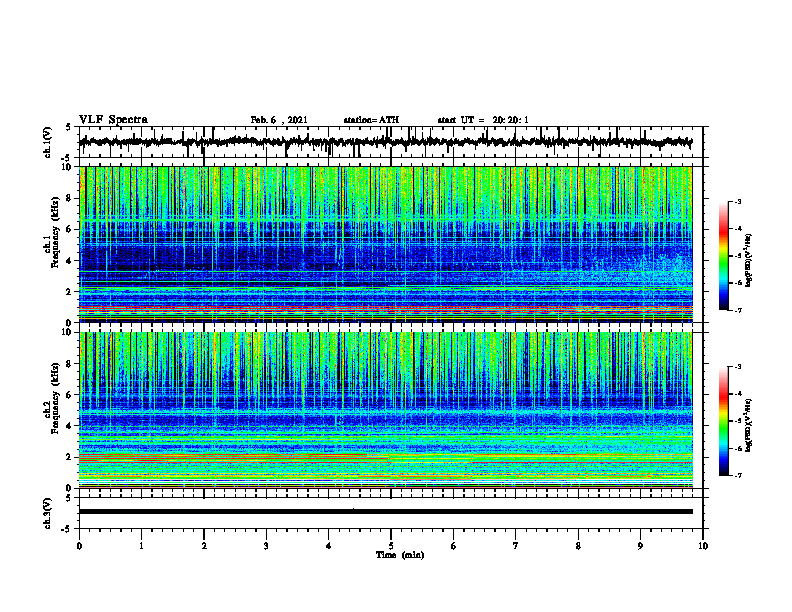The height and width of the screenshot is (612, 792).
Task: Click the ch.1 frequency tick label "4"
Action: click(x=70, y=261)
